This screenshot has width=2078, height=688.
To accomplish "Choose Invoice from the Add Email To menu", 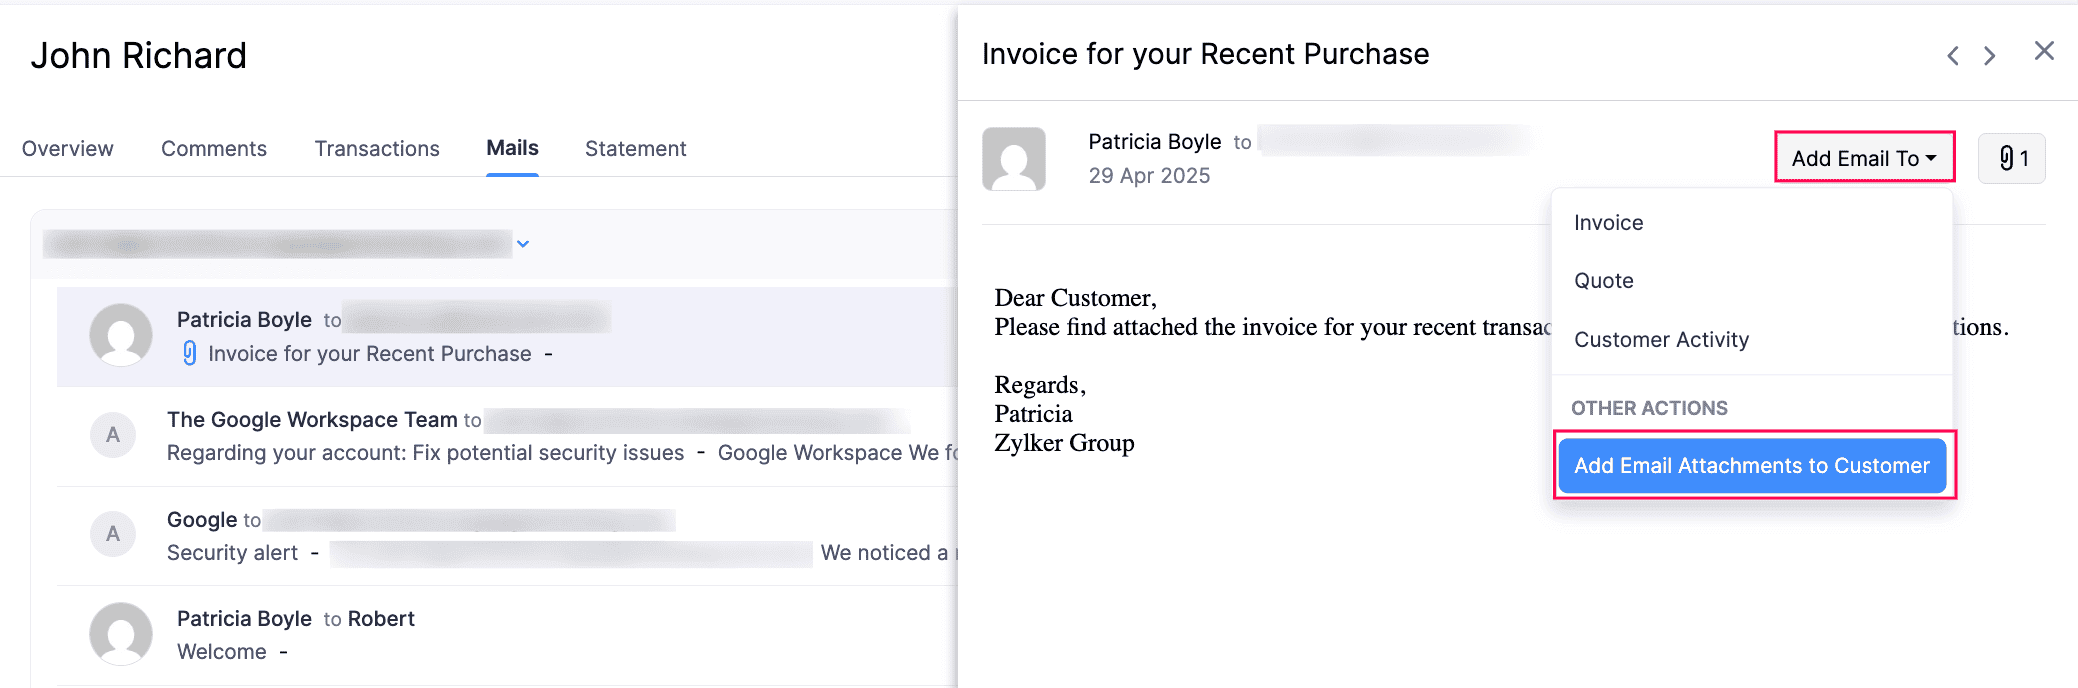I will pyautogui.click(x=1607, y=222).
